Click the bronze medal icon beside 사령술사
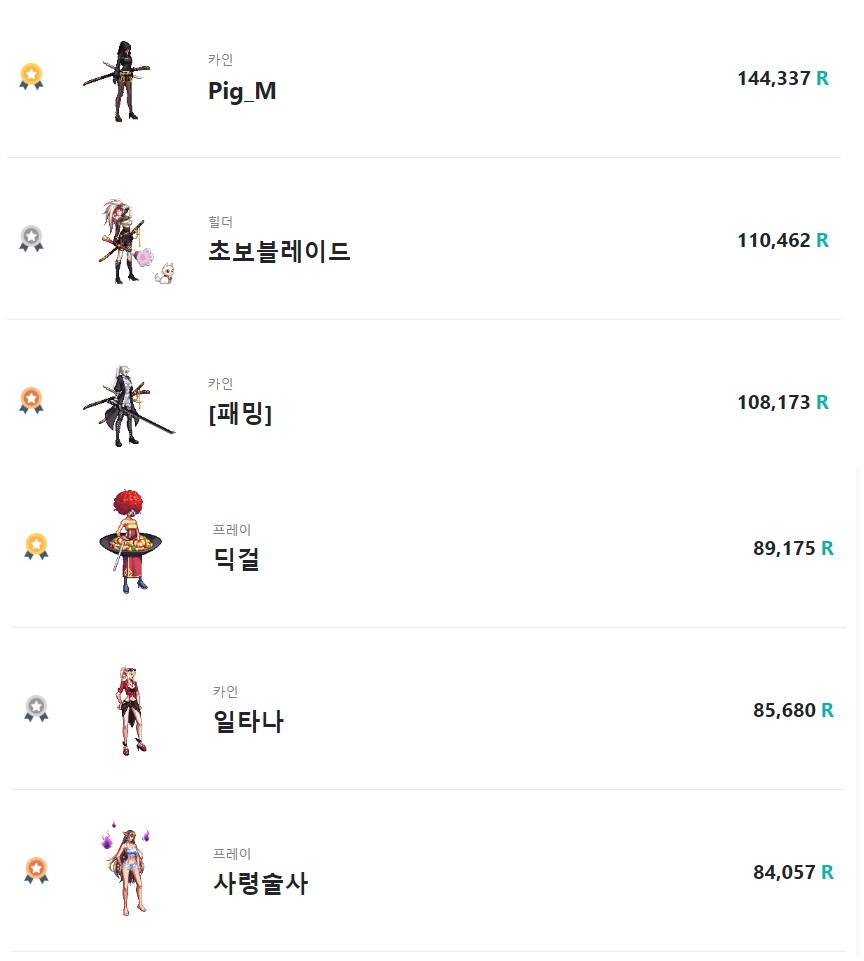The height and width of the screenshot is (961, 864). 36,870
